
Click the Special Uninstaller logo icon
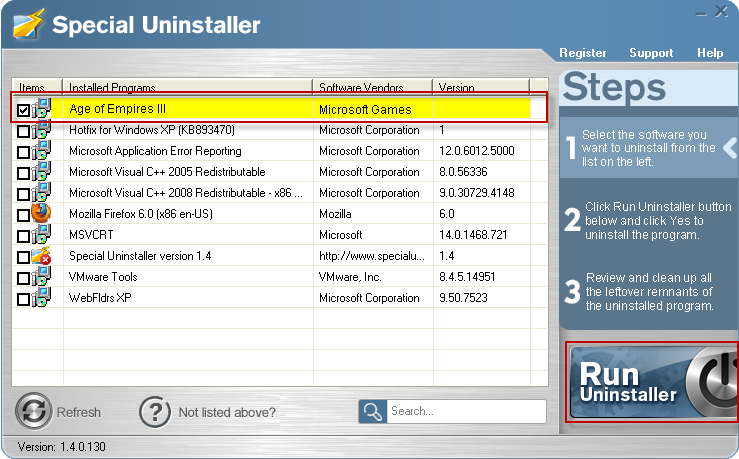[29, 24]
